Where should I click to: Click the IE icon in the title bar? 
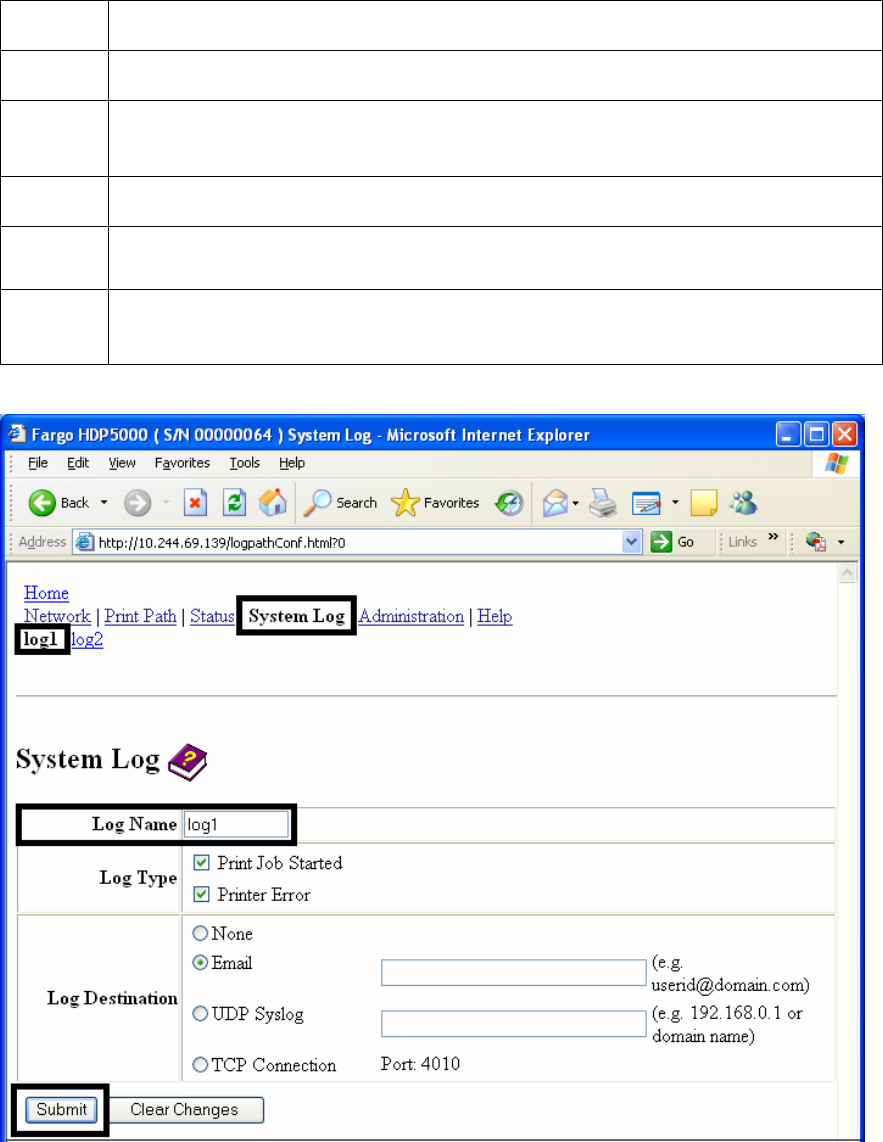pyautogui.click(x=17, y=434)
